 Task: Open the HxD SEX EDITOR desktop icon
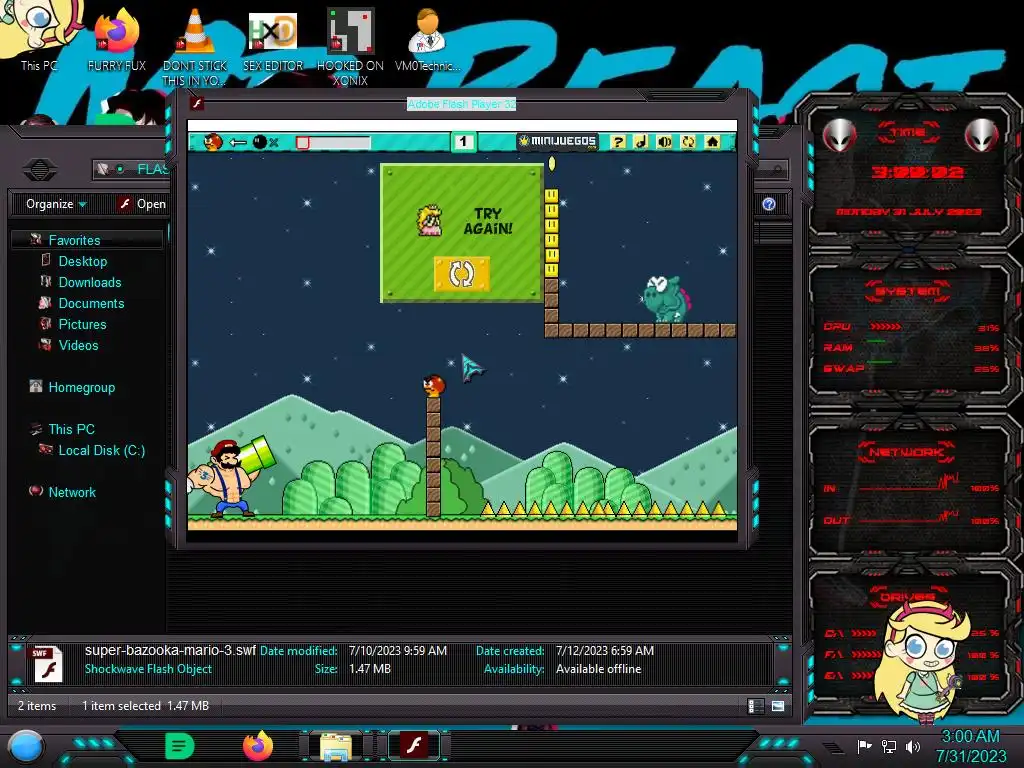pos(273,40)
